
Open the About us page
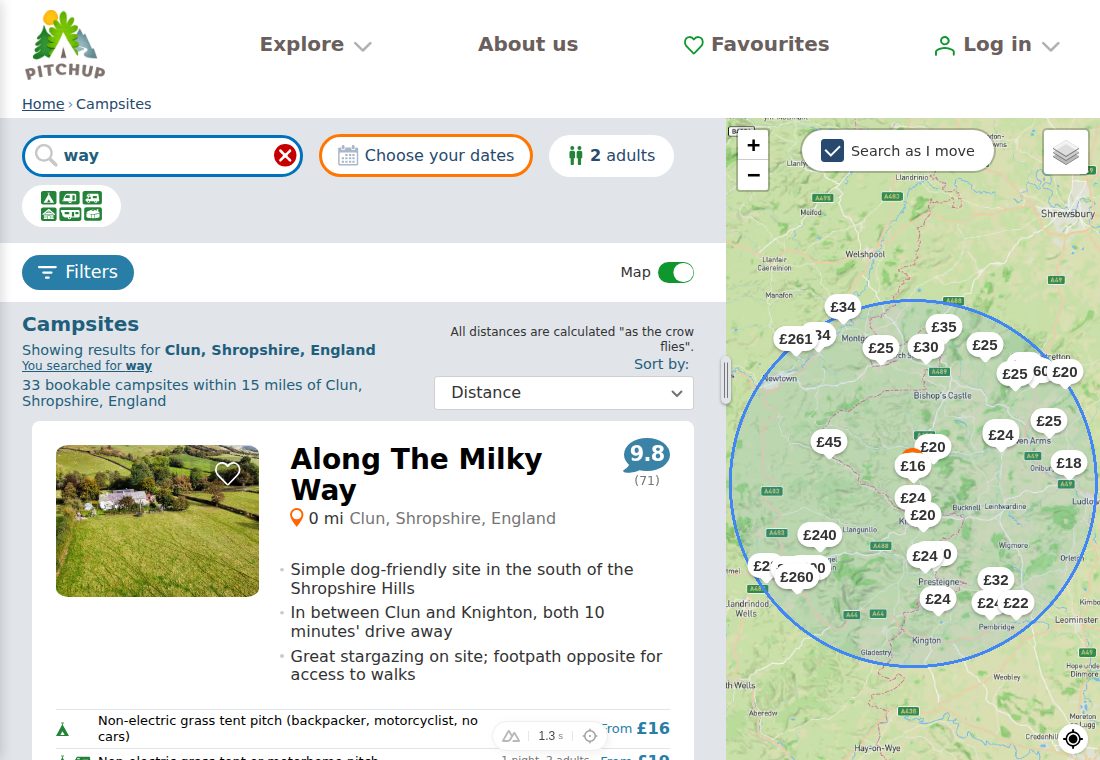coord(528,44)
